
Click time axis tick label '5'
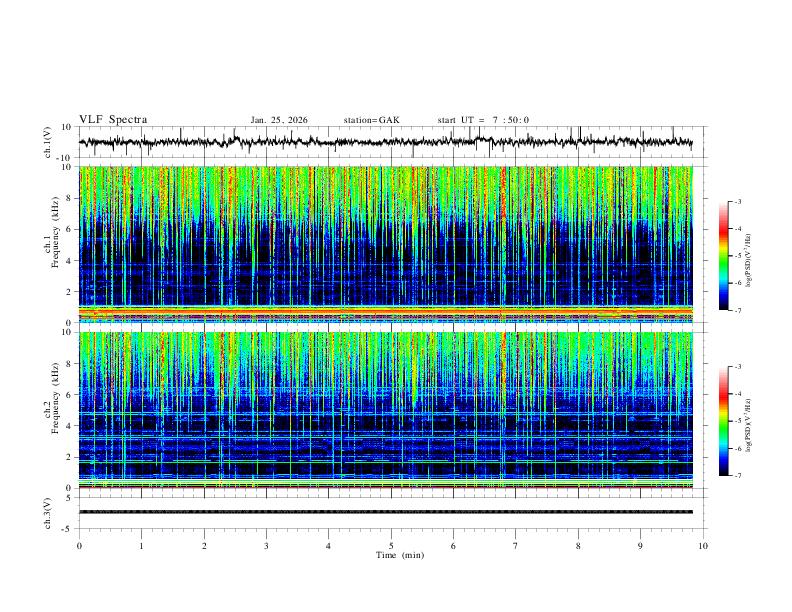pyautogui.click(x=391, y=546)
